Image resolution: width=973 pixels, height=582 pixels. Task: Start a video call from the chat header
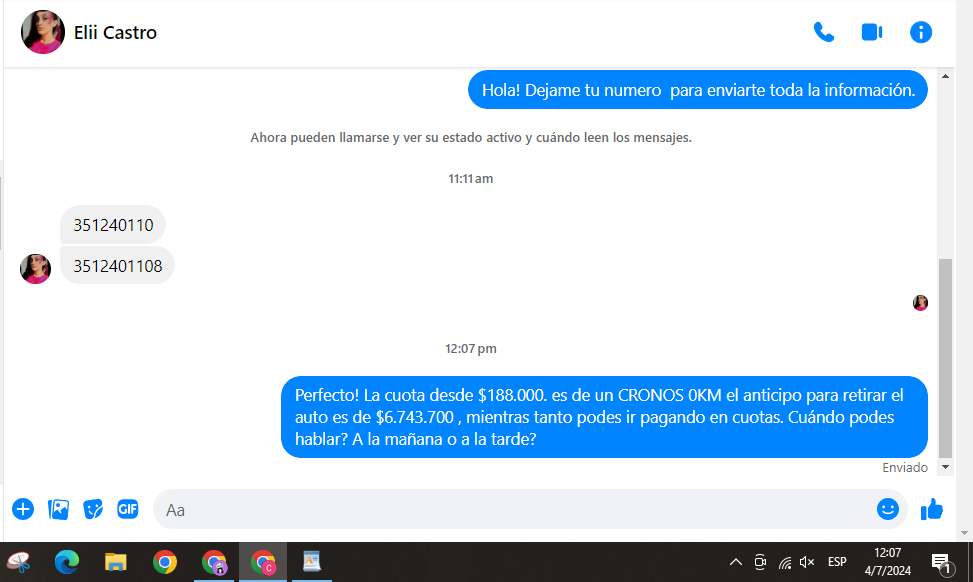(x=871, y=32)
